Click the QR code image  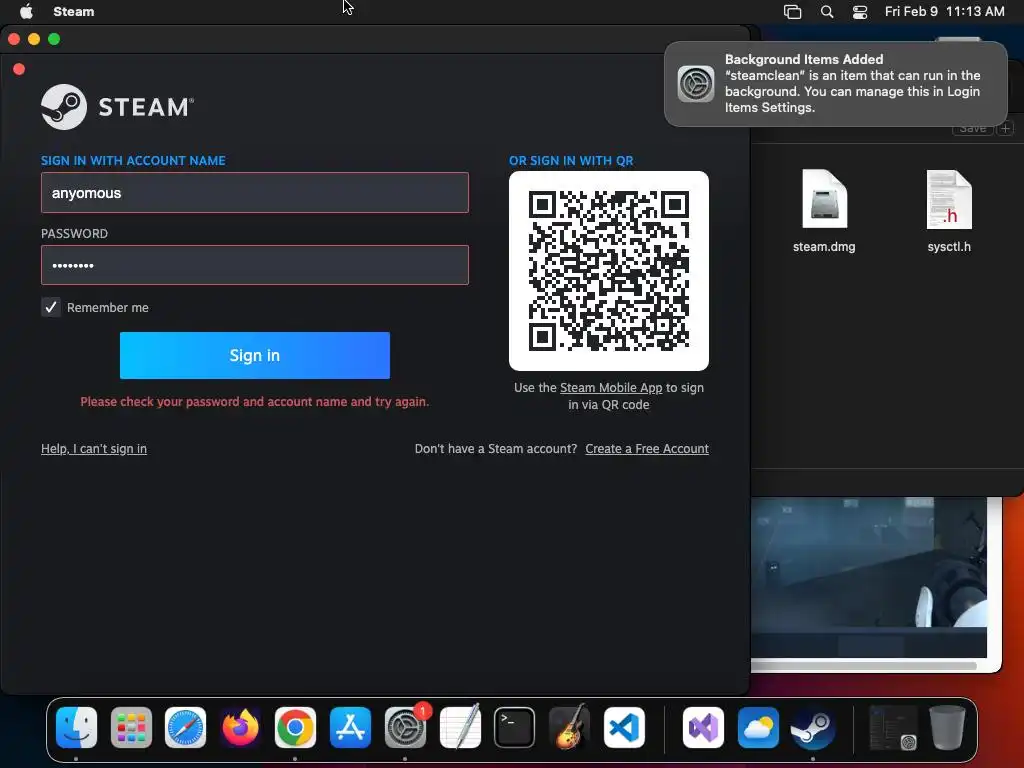pos(609,271)
